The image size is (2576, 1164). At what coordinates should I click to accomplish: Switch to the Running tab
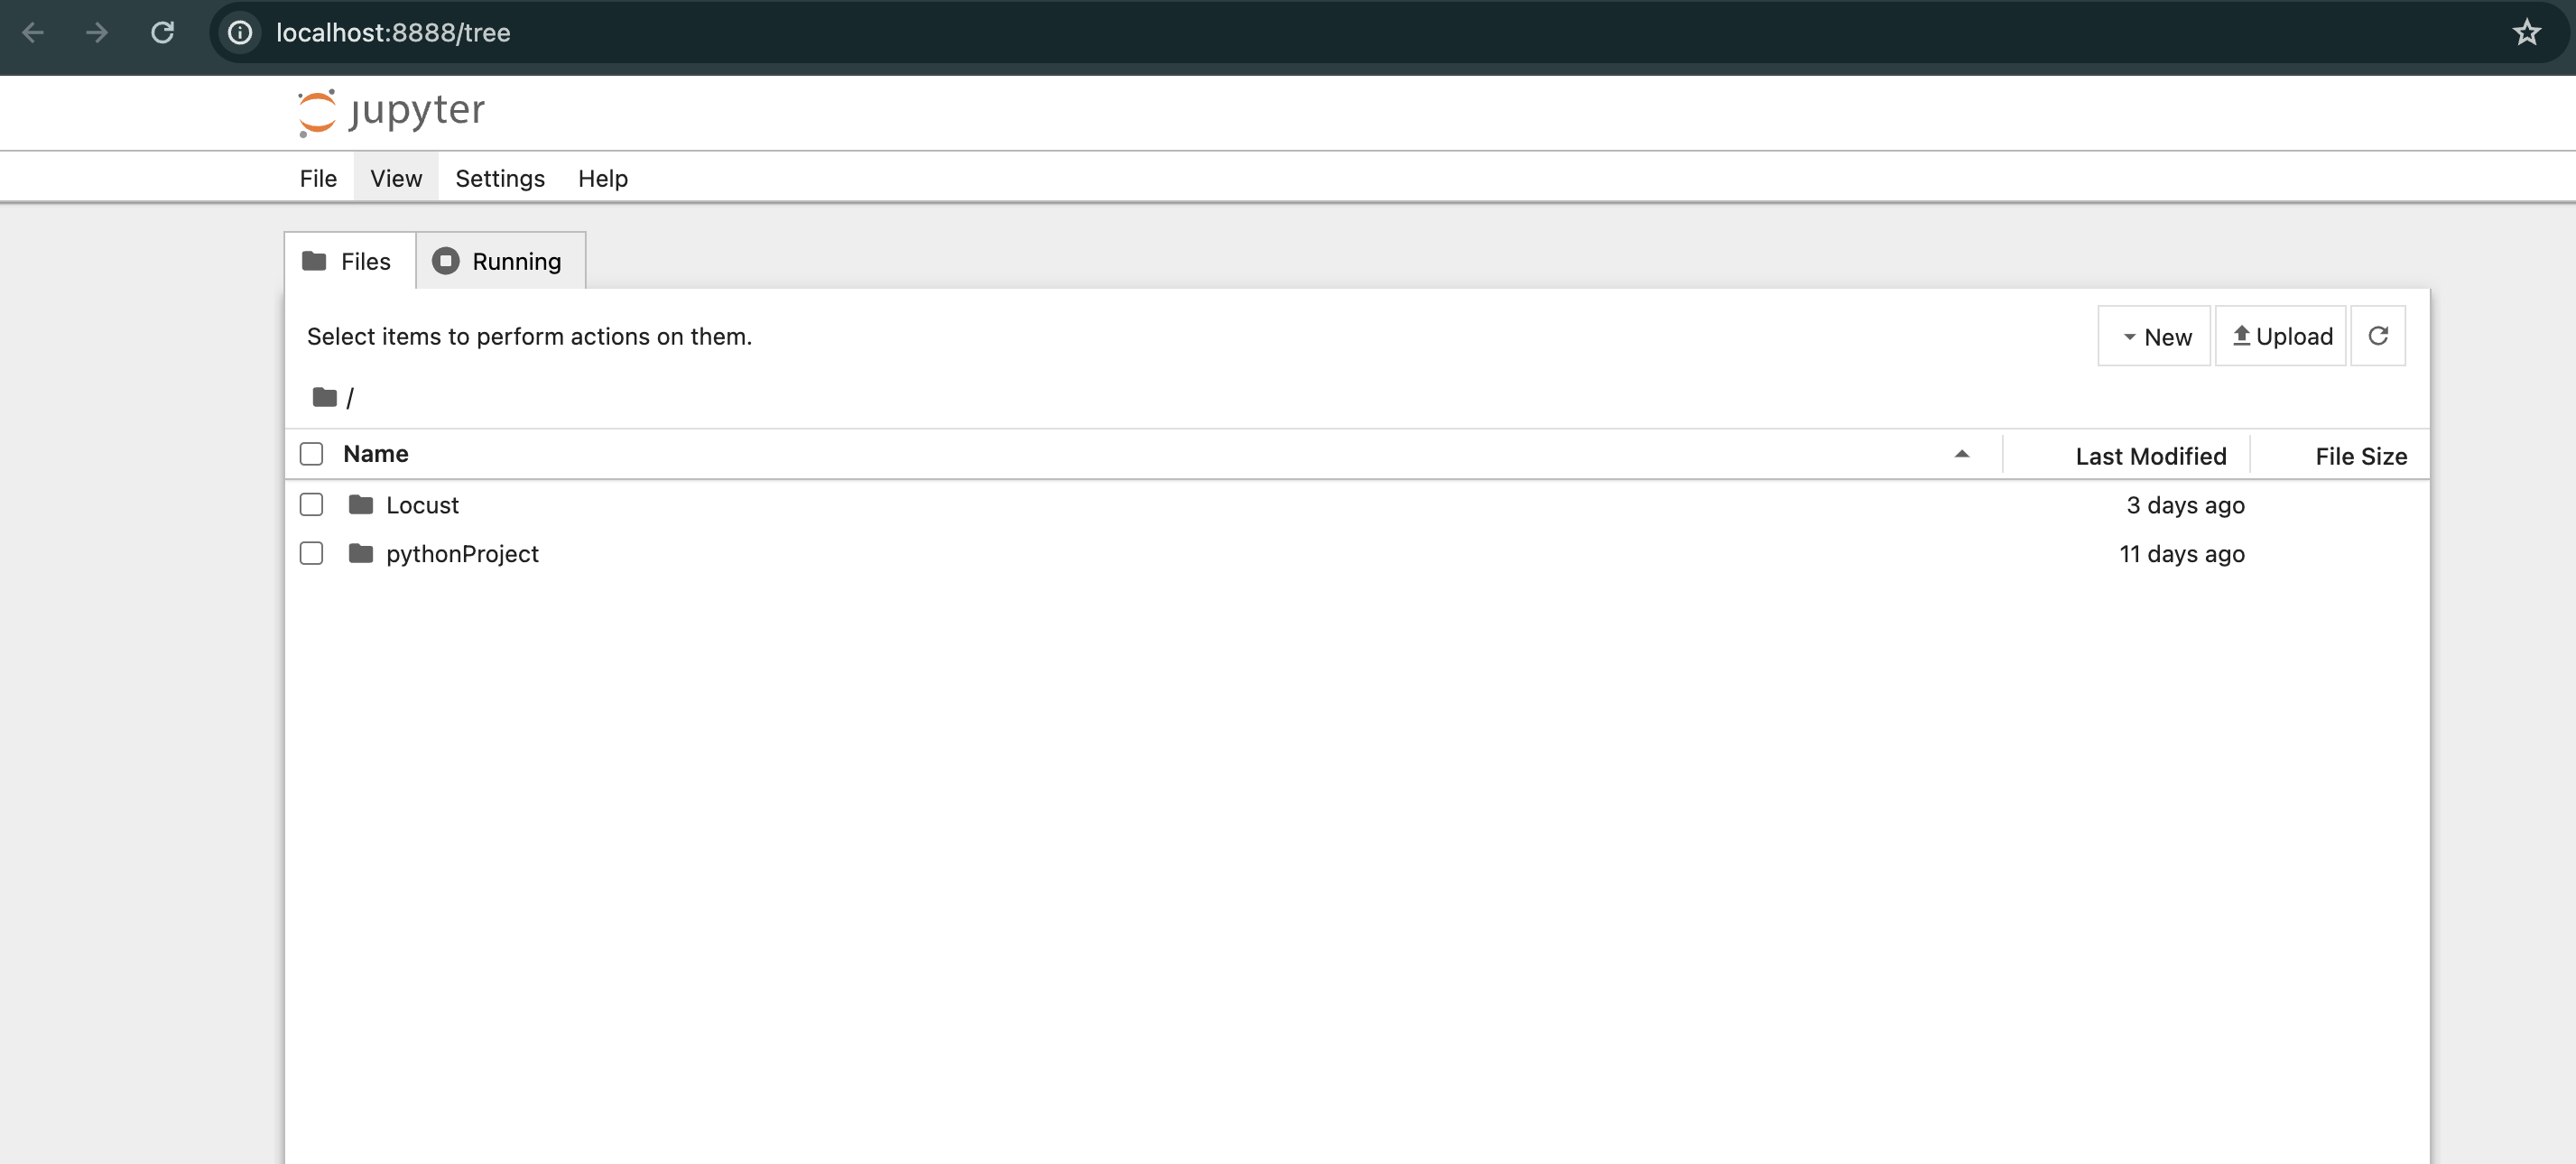500,261
